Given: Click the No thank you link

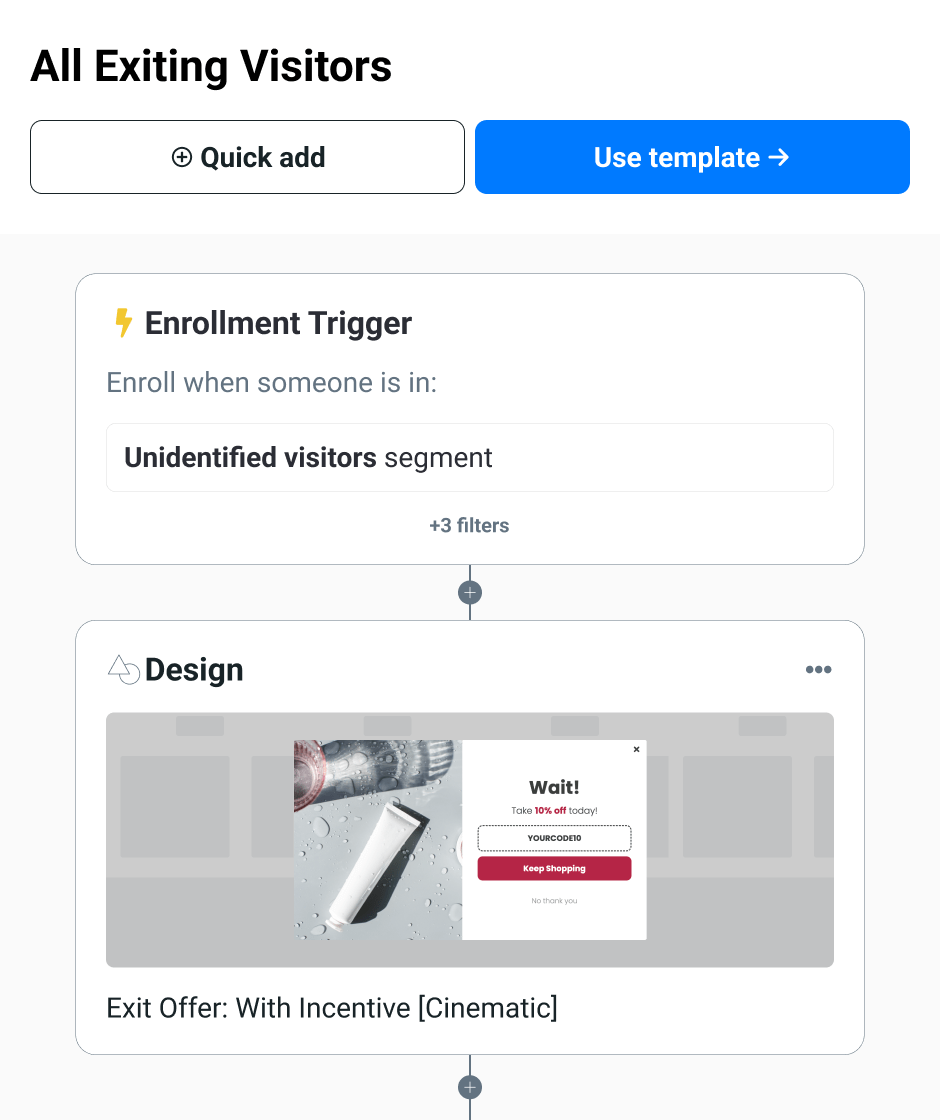Looking at the screenshot, I should click(554, 901).
